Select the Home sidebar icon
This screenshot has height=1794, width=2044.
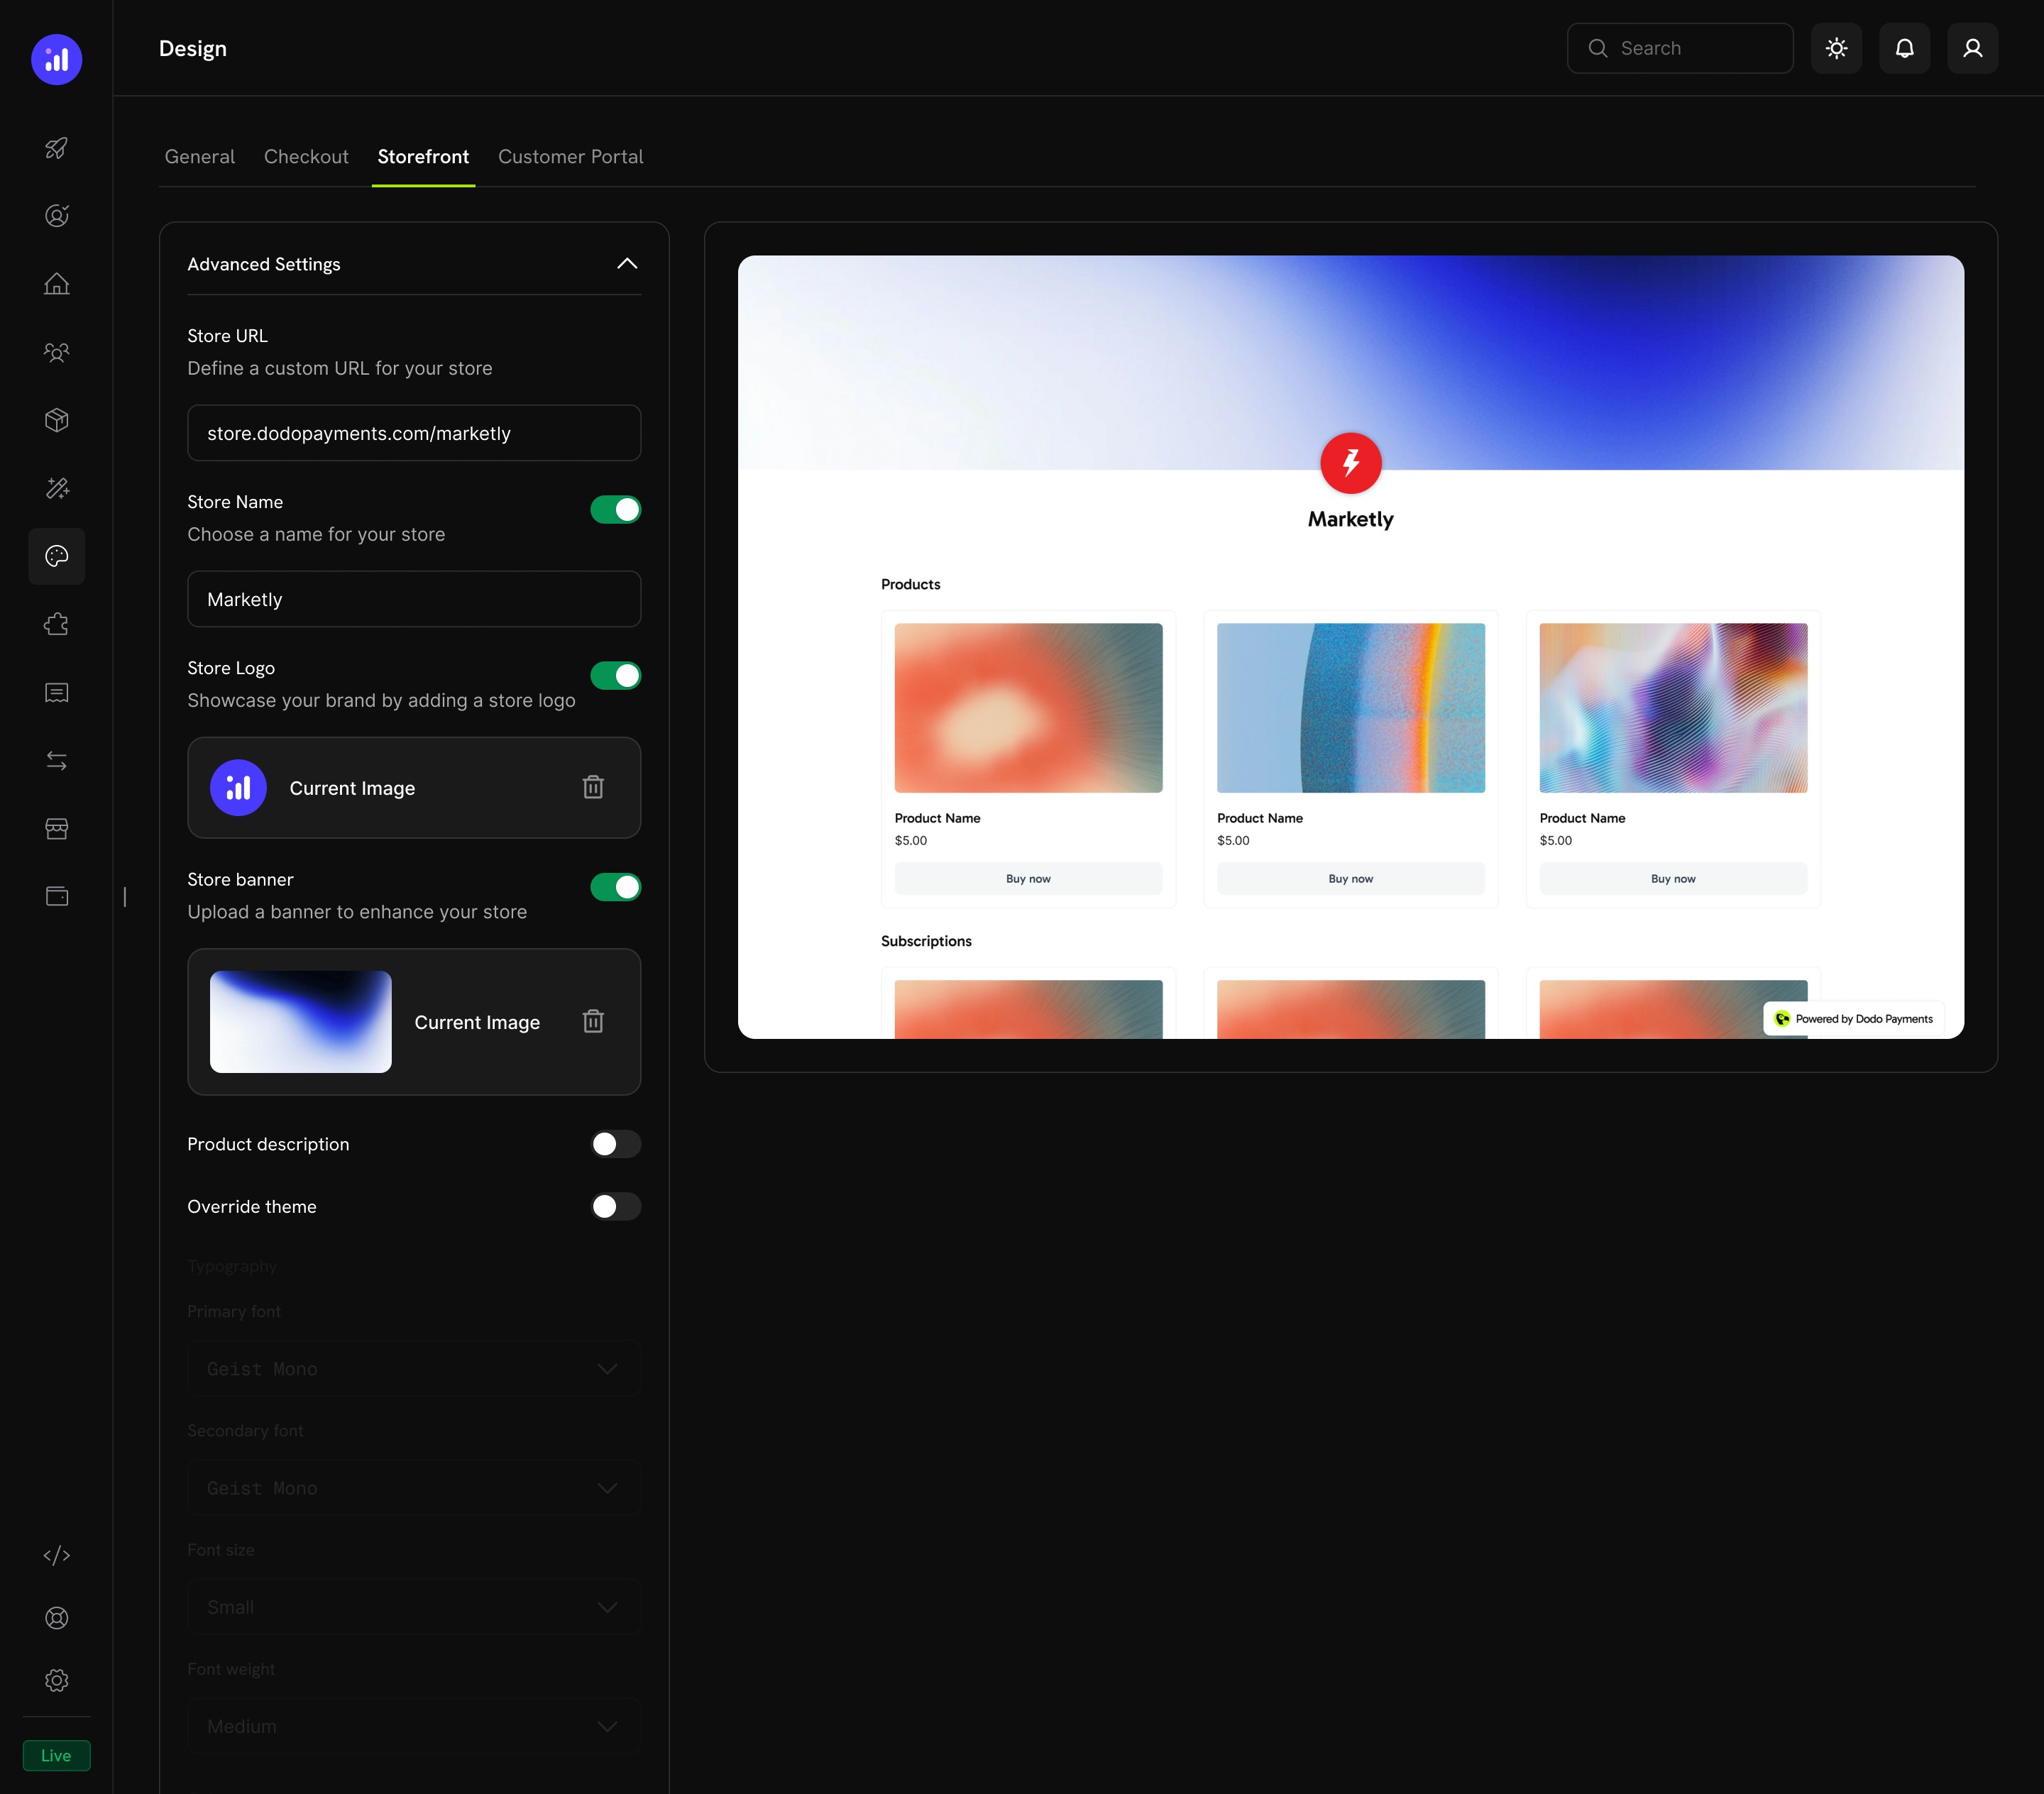56,283
